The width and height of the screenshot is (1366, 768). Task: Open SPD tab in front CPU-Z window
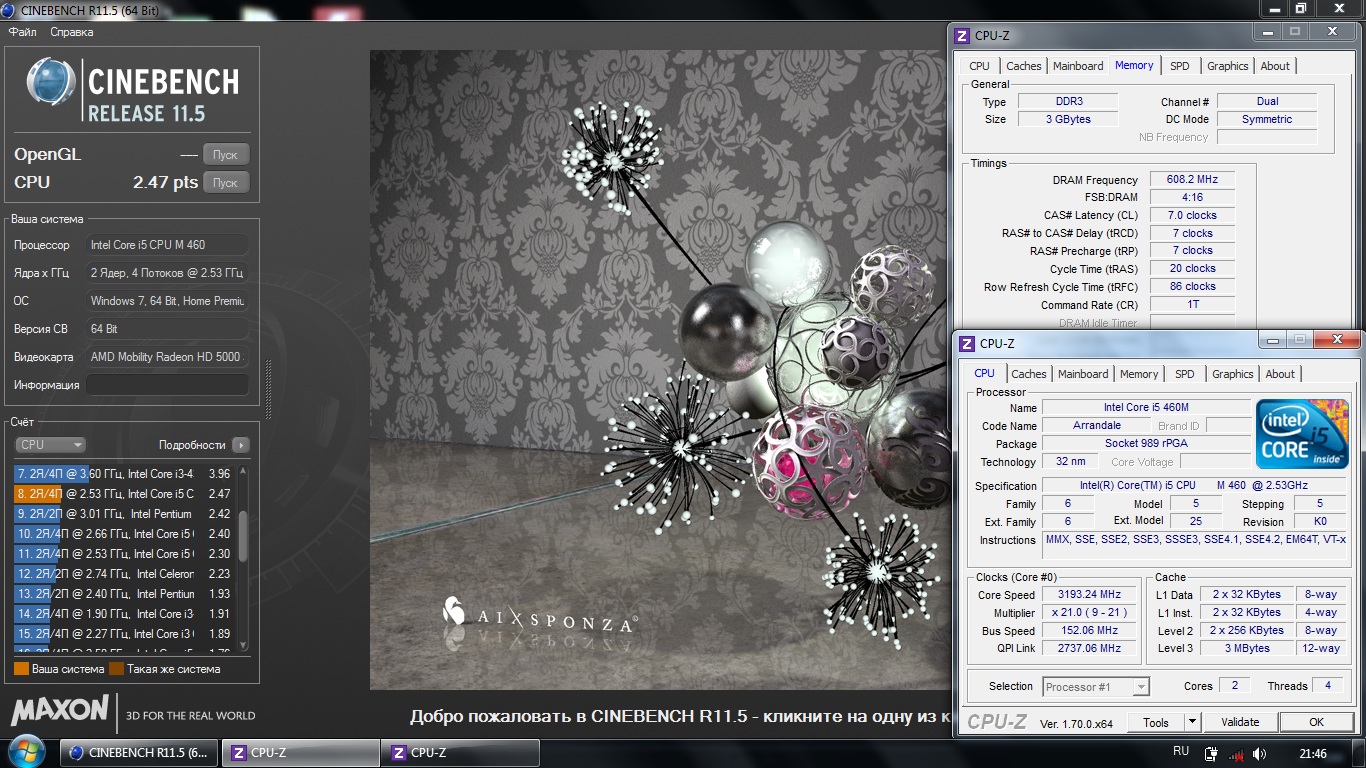[x=1185, y=374]
